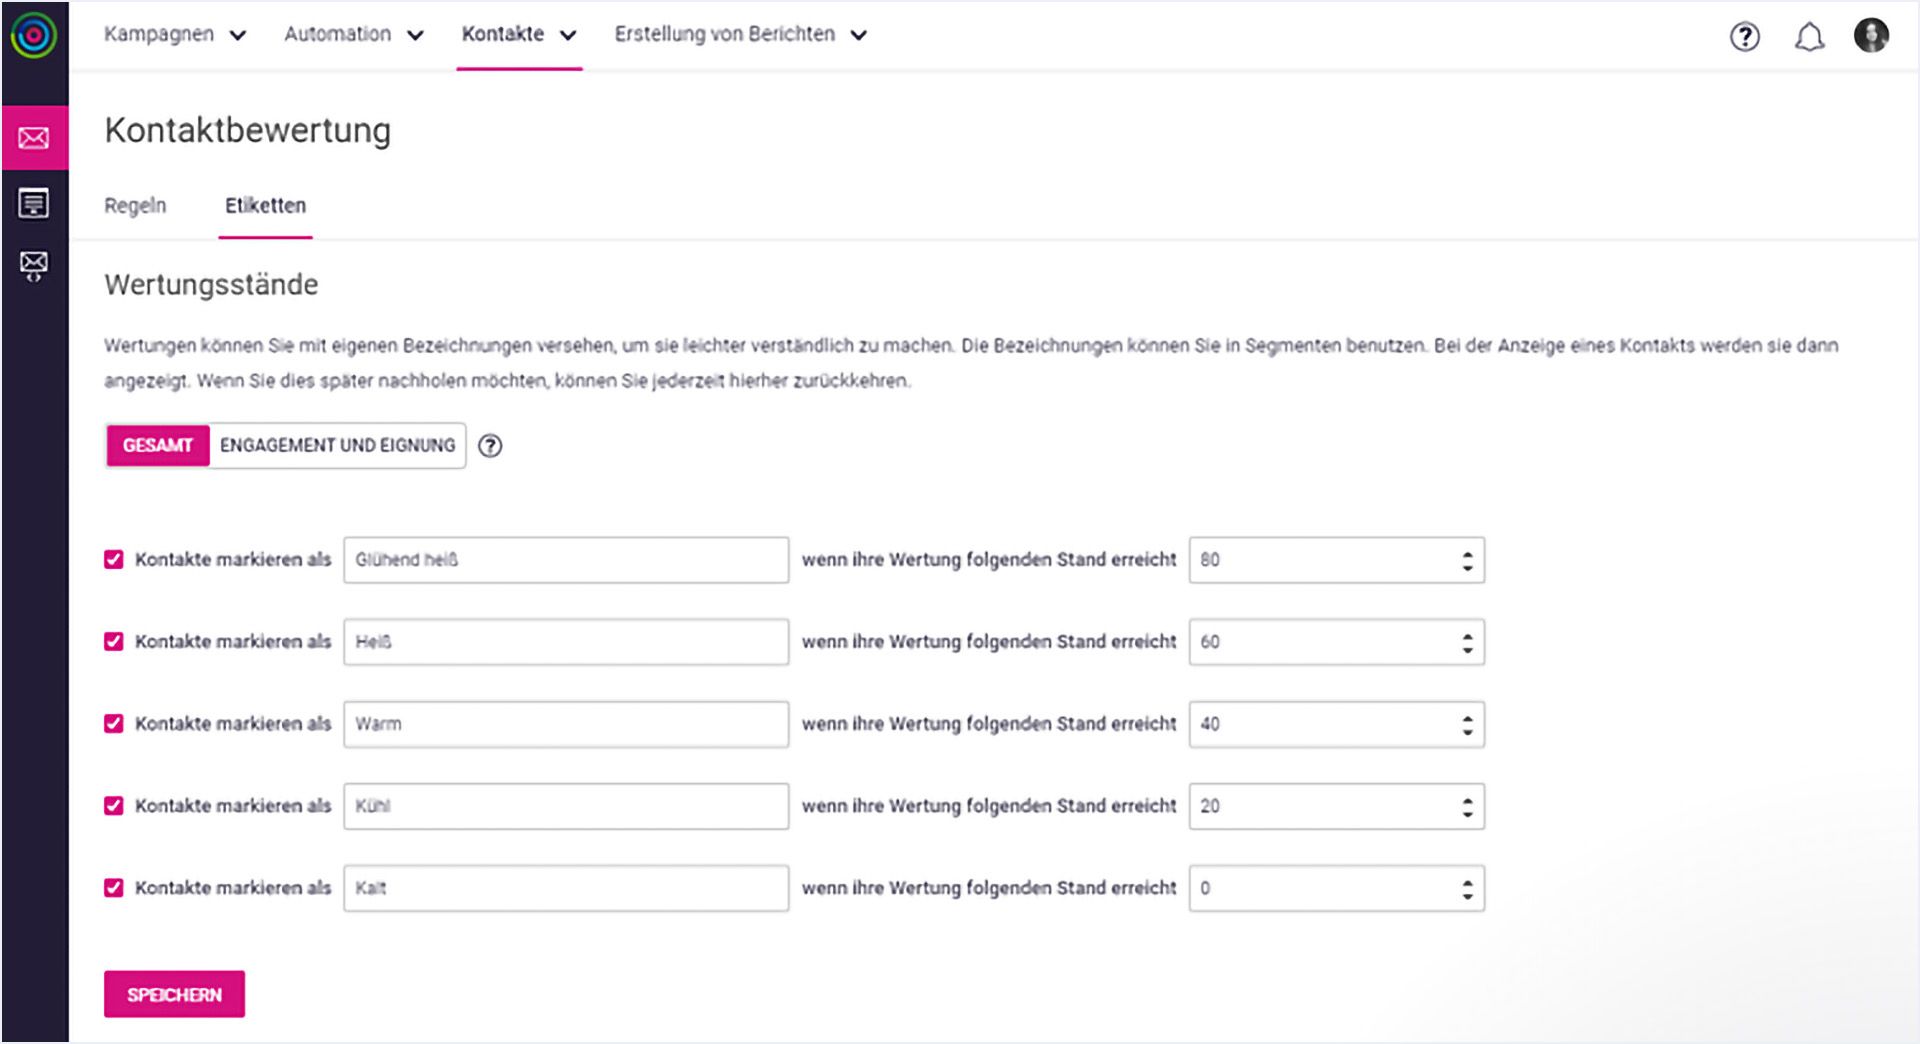Select the email campaigns envelope icon in sidebar
The height and width of the screenshot is (1044, 1920).
pyautogui.click(x=34, y=139)
